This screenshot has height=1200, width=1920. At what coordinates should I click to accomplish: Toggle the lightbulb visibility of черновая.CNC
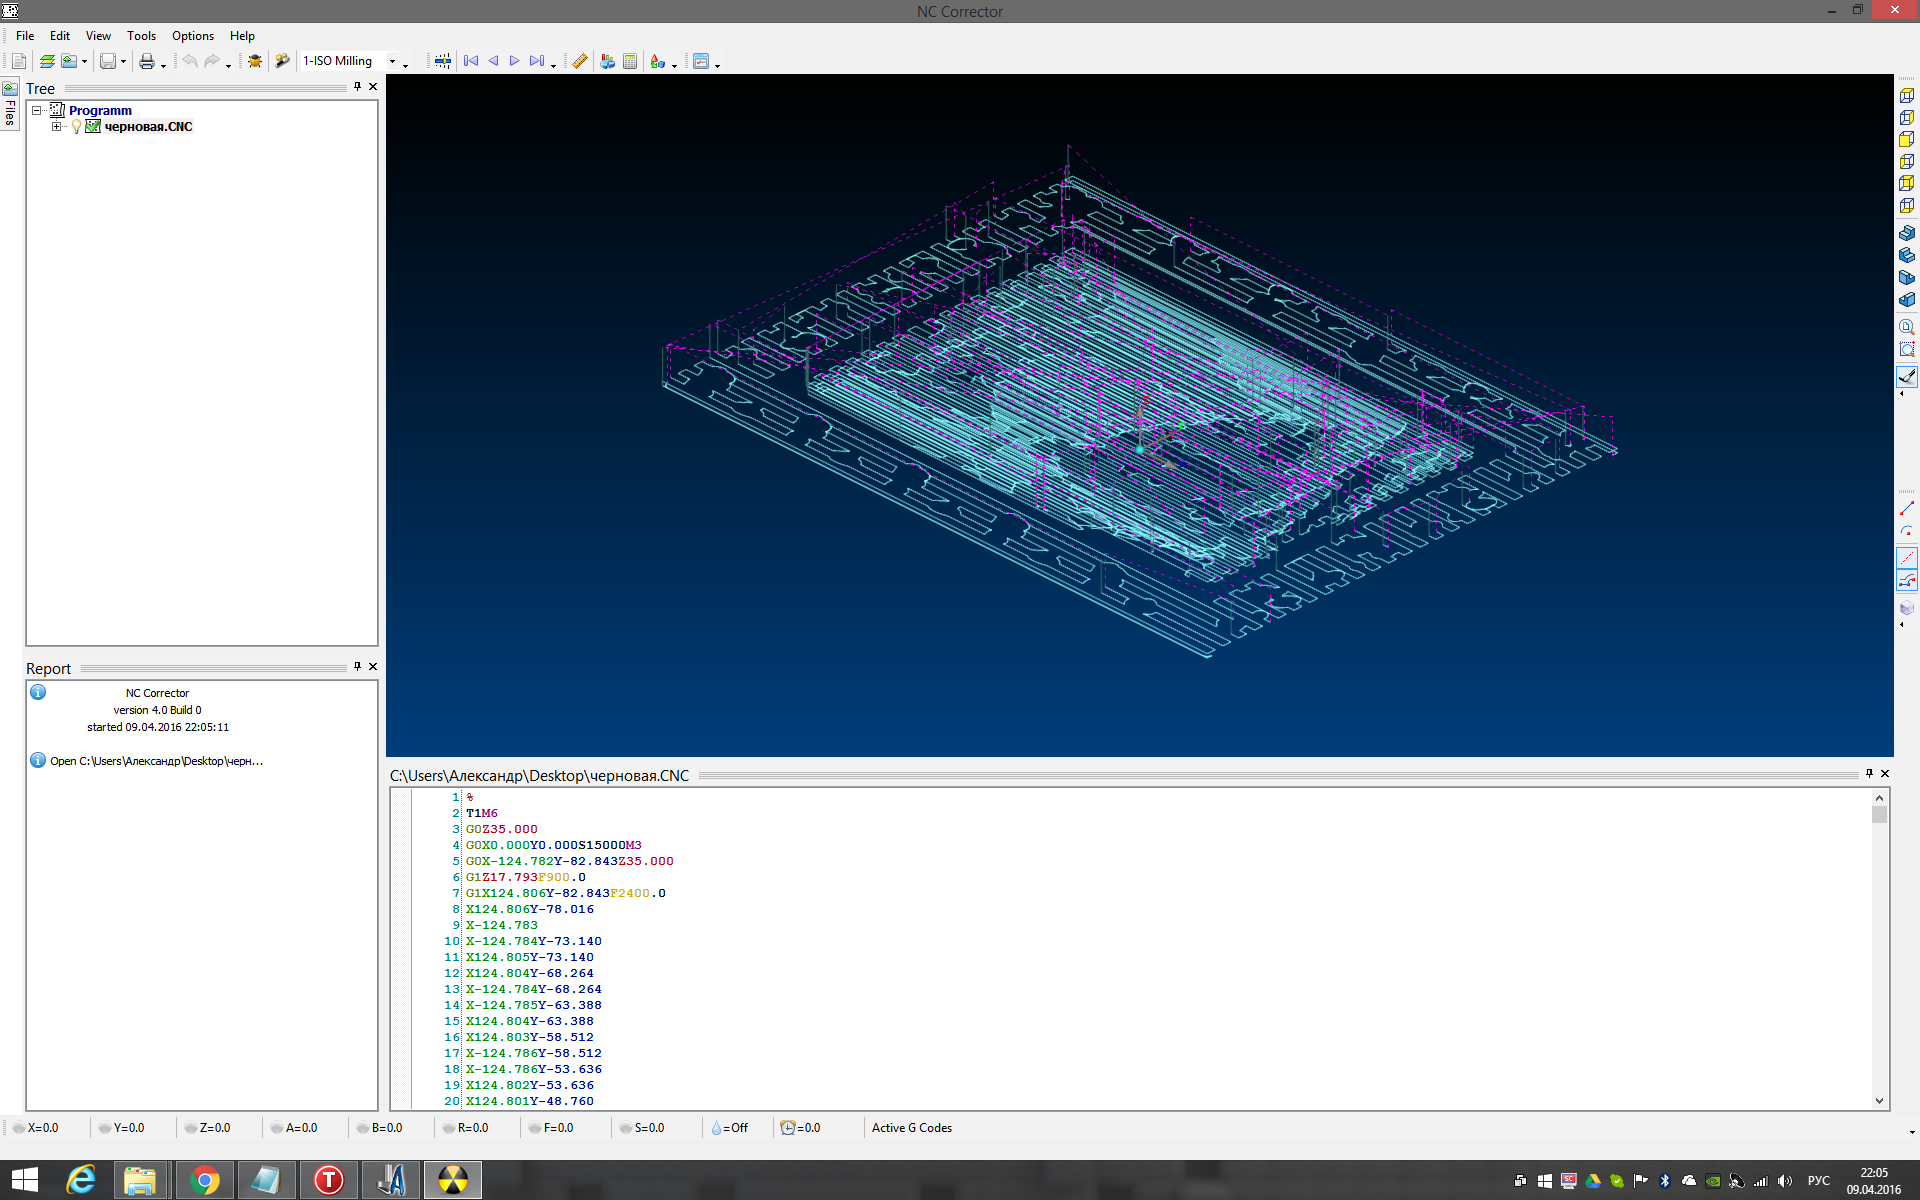click(x=76, y=127)
